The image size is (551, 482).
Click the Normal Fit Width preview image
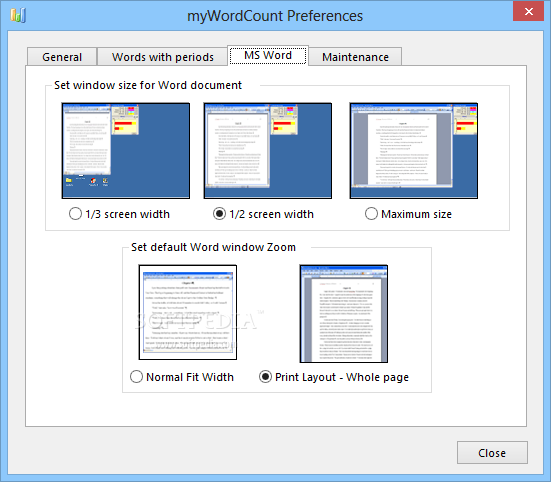(x=188, y=312)
